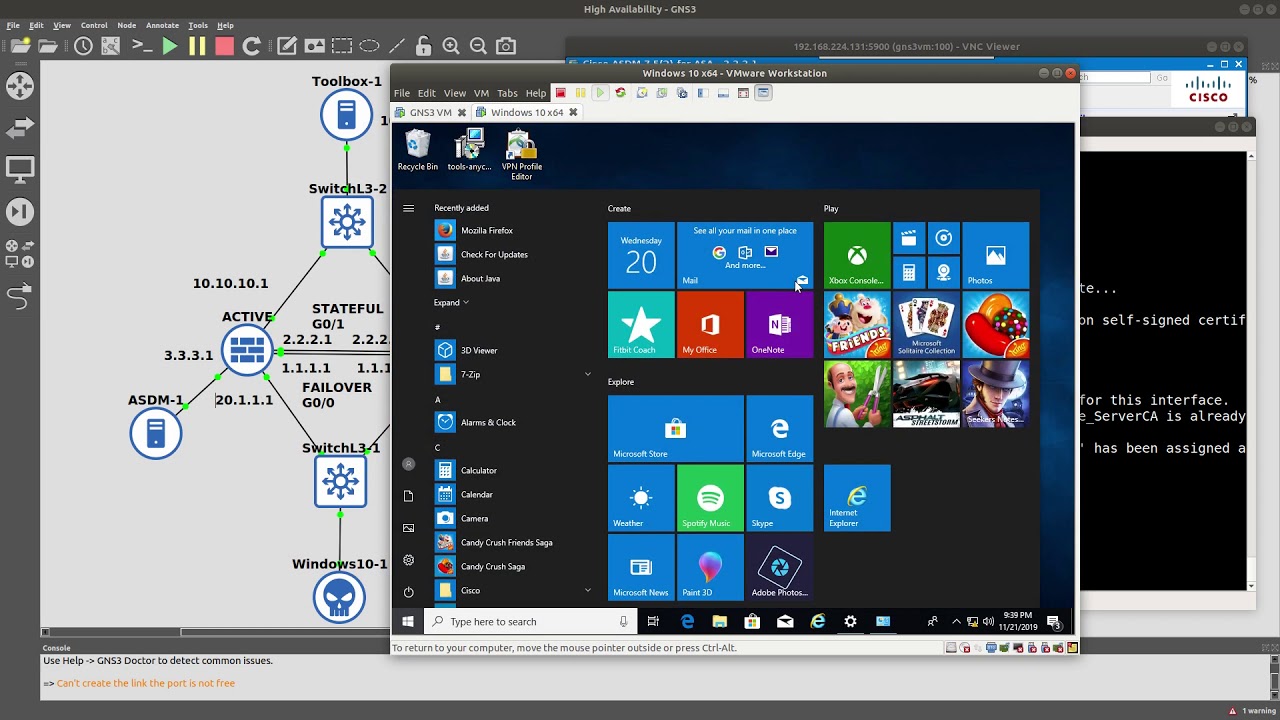Browse end devices in GNS3 sidebar
This screenshot has width=1280, height=720.
(20, 170)
